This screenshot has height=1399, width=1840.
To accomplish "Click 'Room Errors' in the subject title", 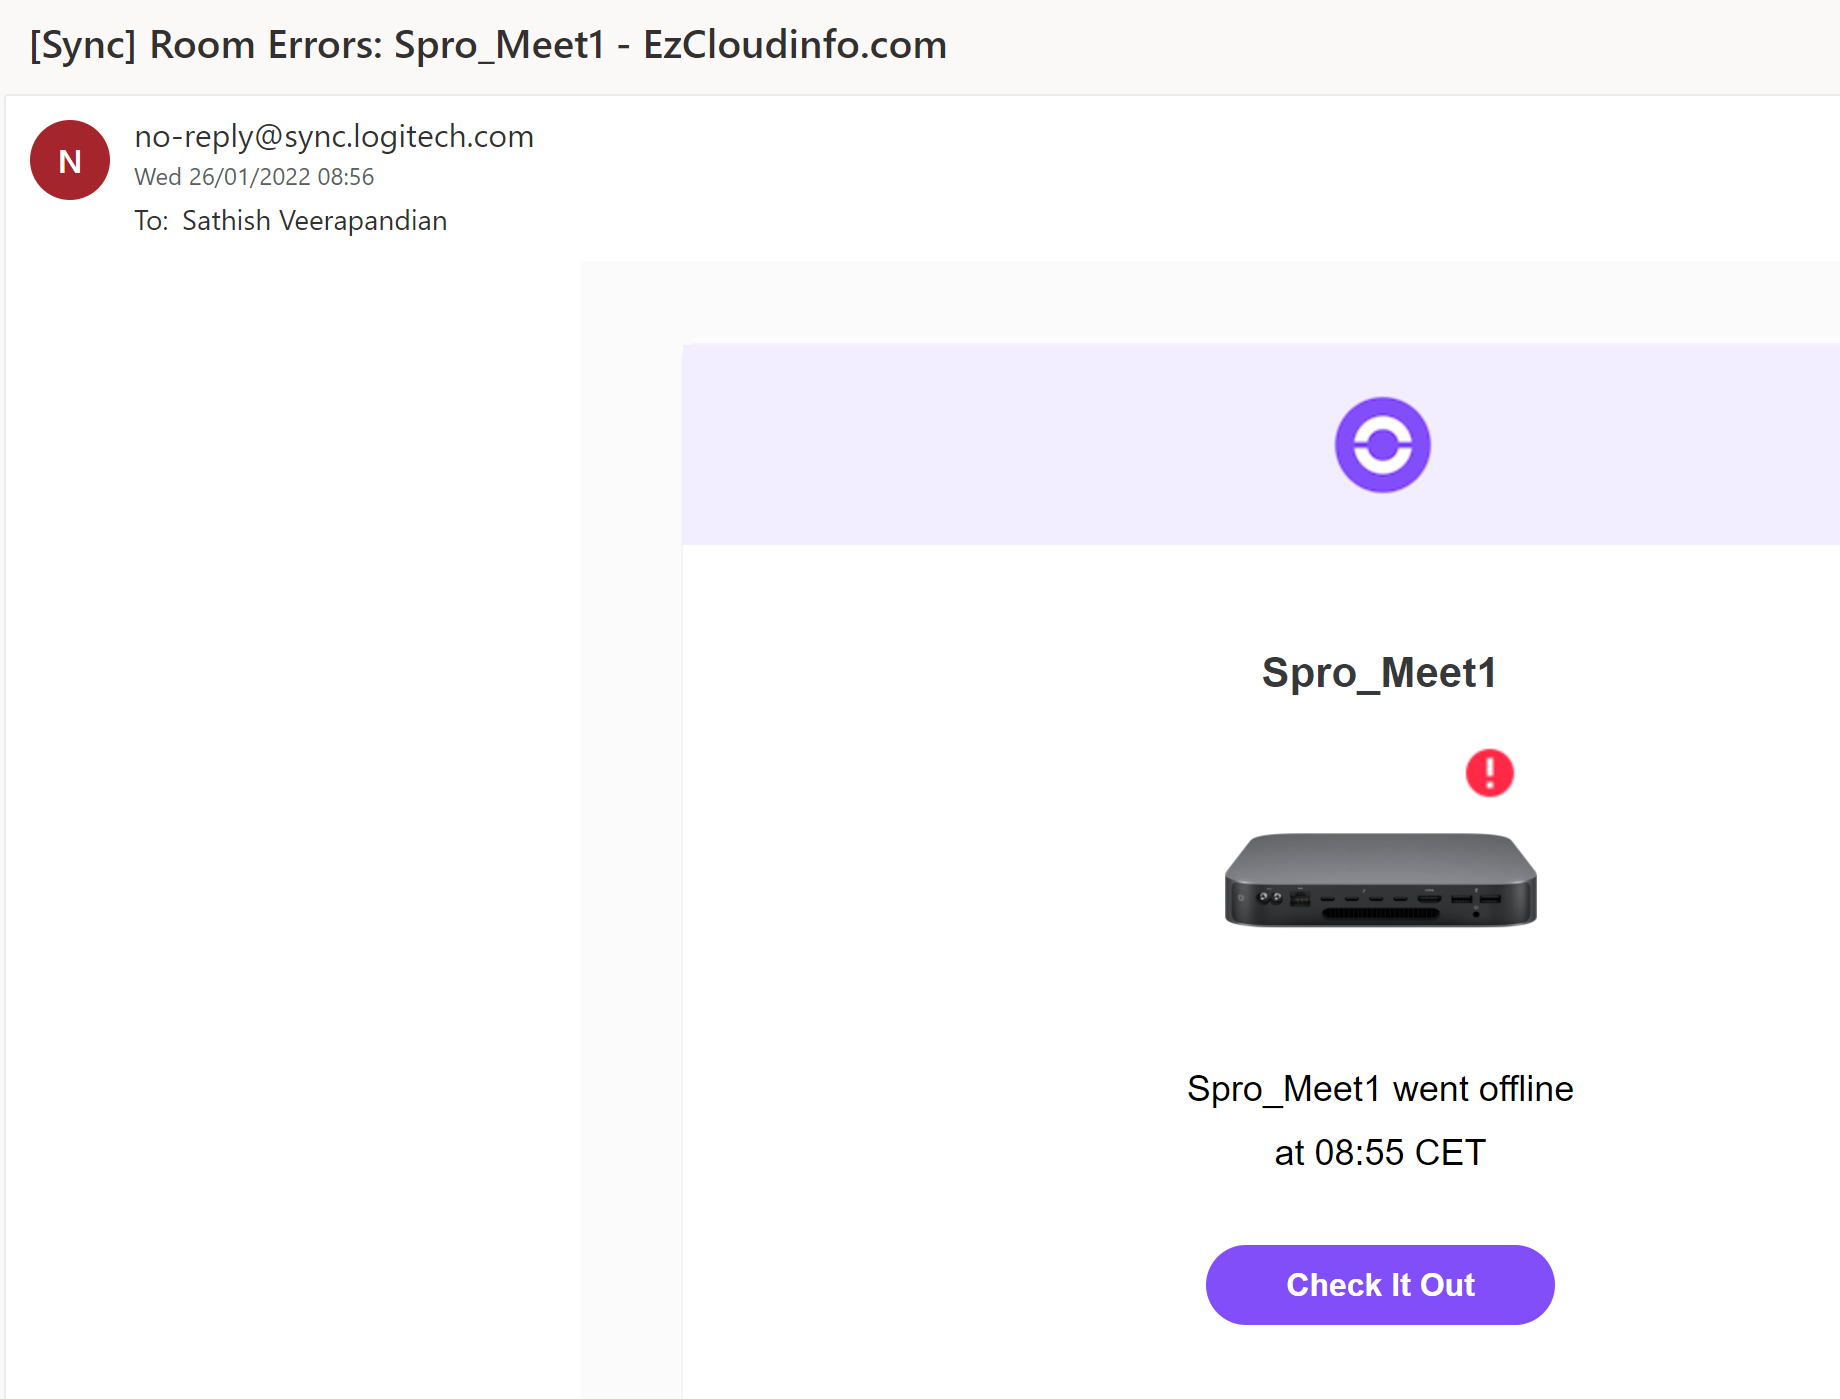I will (260, 45).
